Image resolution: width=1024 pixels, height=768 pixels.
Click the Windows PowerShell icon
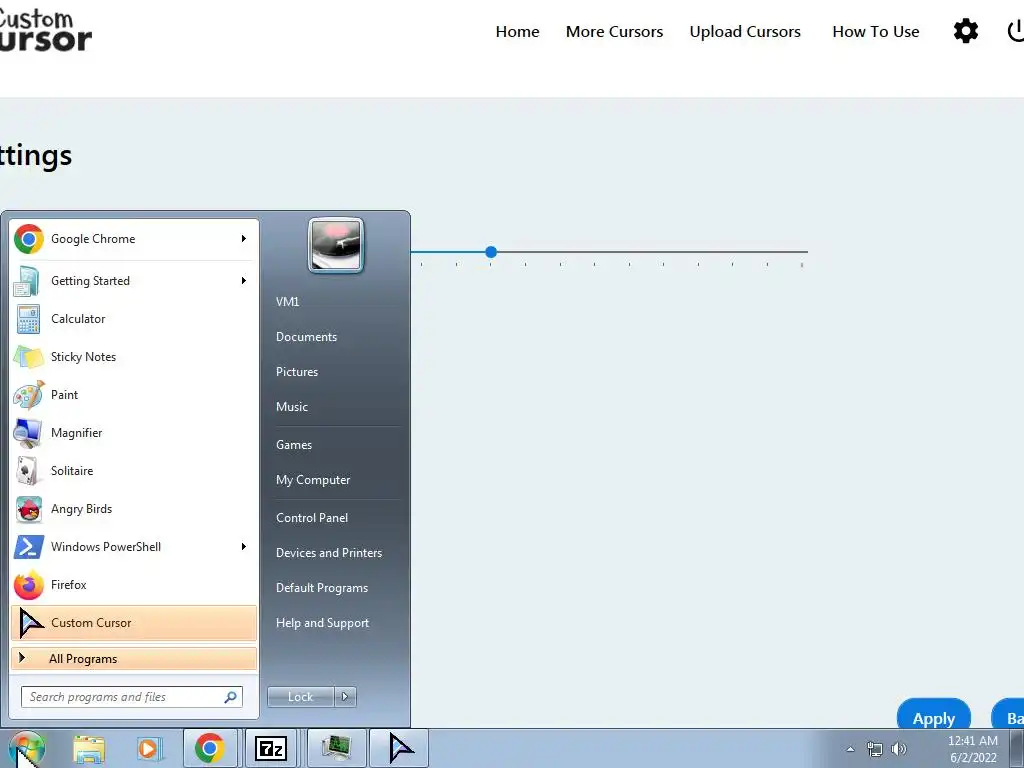[29, 547]
